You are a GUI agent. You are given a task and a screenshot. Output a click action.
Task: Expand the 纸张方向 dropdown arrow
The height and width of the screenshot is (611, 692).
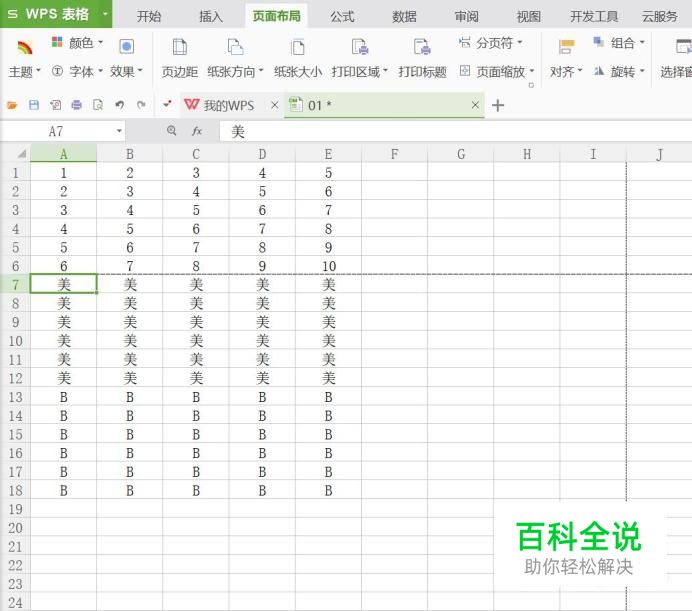tap(261, 71)
